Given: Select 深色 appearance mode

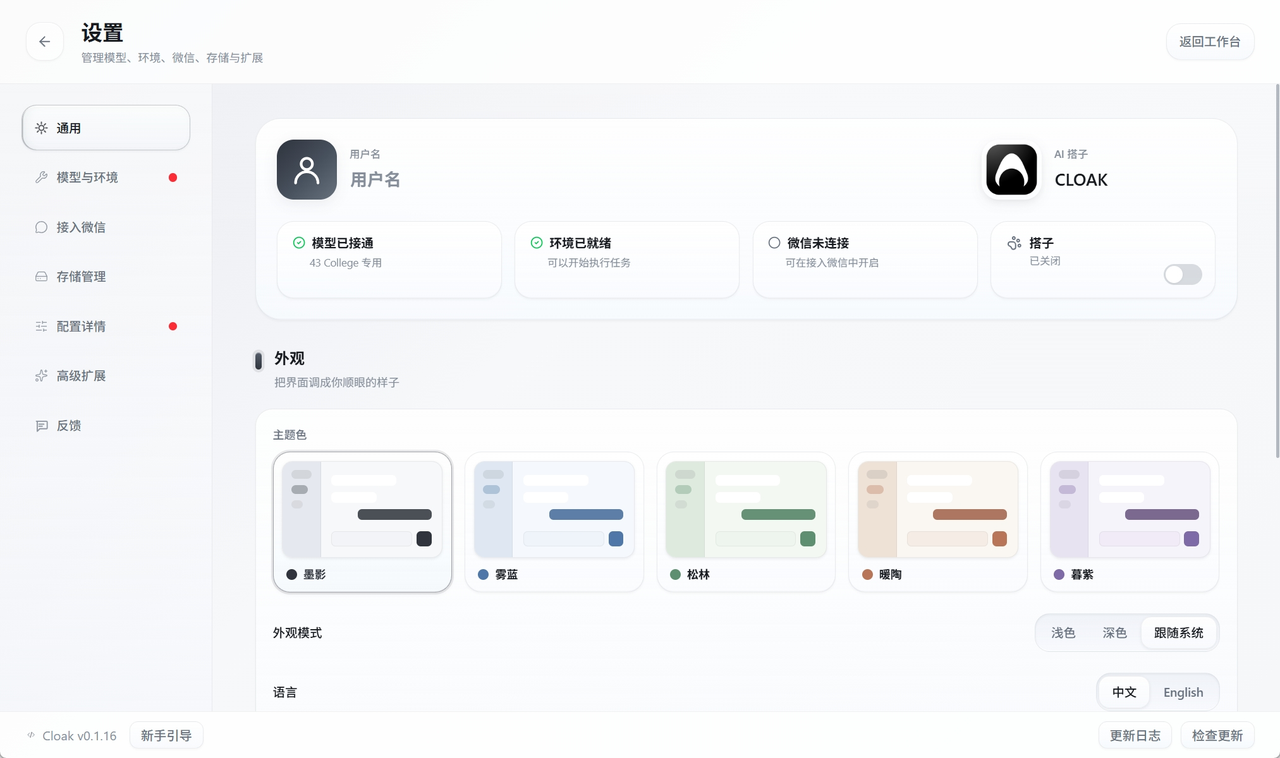Looking at the screenshot, I should 1115,633.
